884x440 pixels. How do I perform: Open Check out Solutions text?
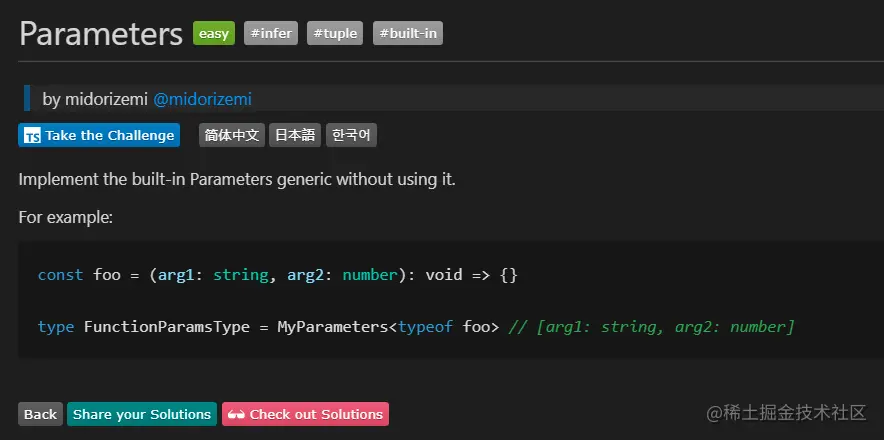point(316,414)
